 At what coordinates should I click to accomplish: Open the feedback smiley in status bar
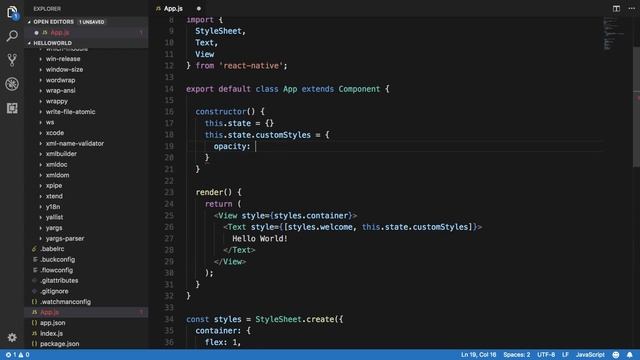[616, 355]
